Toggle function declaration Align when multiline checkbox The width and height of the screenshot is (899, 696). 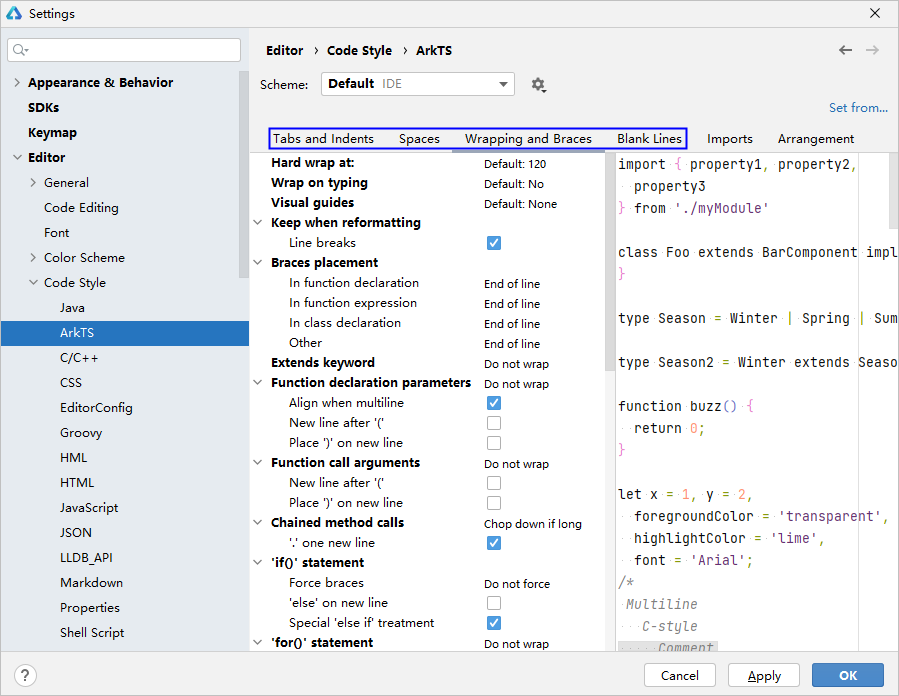pos(494,403)
